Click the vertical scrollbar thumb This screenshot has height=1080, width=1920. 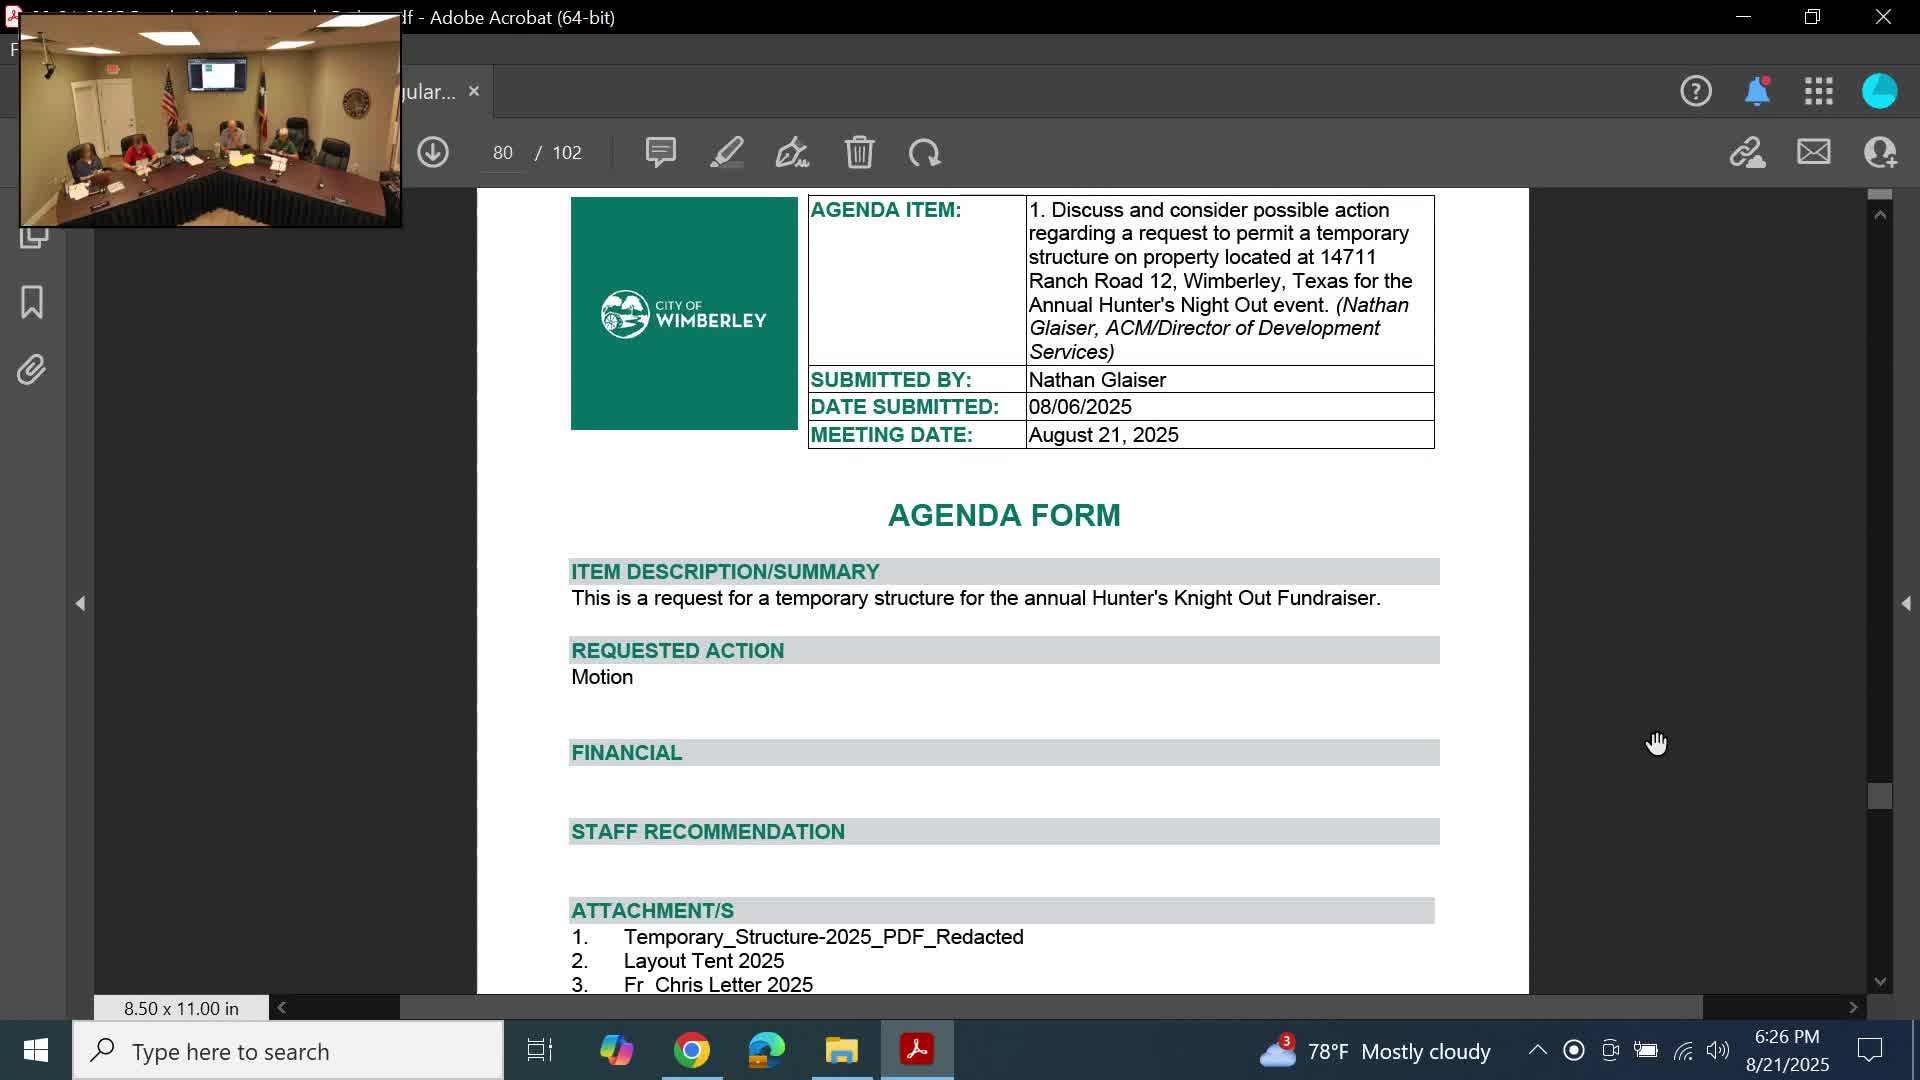[1880, 796]
